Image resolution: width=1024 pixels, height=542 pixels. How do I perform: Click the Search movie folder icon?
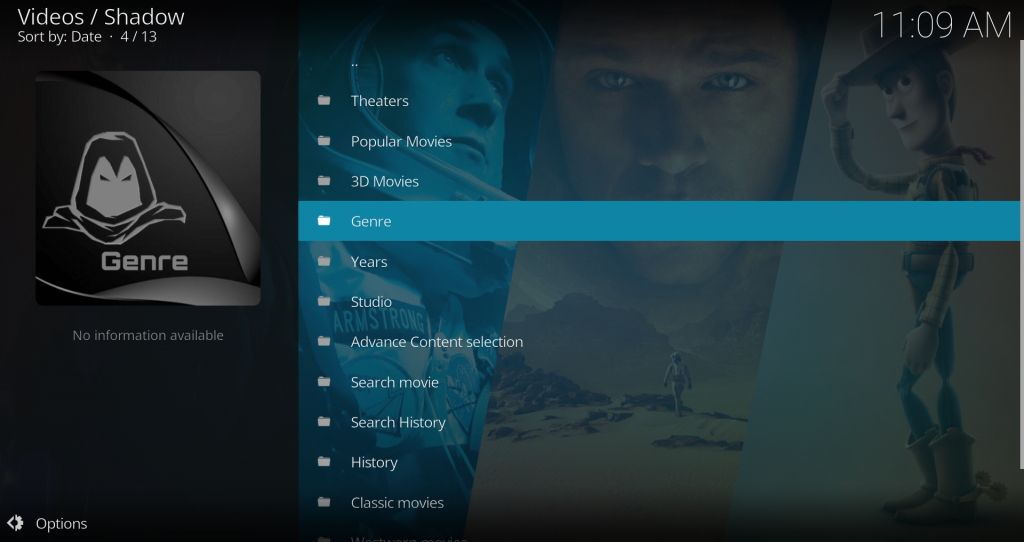[324, 382]
